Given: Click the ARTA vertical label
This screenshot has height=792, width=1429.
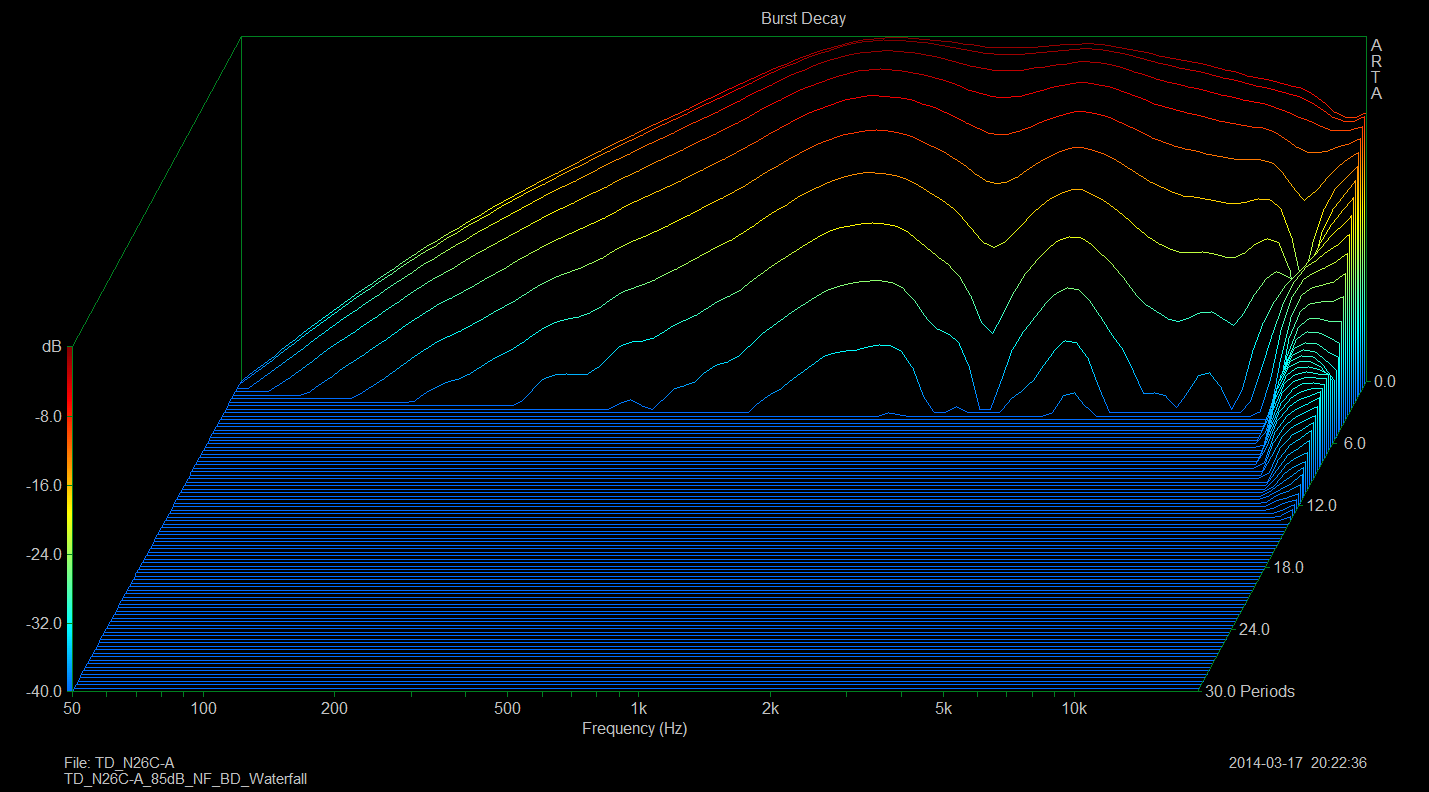Looking at the screenshot, I should coord(1376,70).
